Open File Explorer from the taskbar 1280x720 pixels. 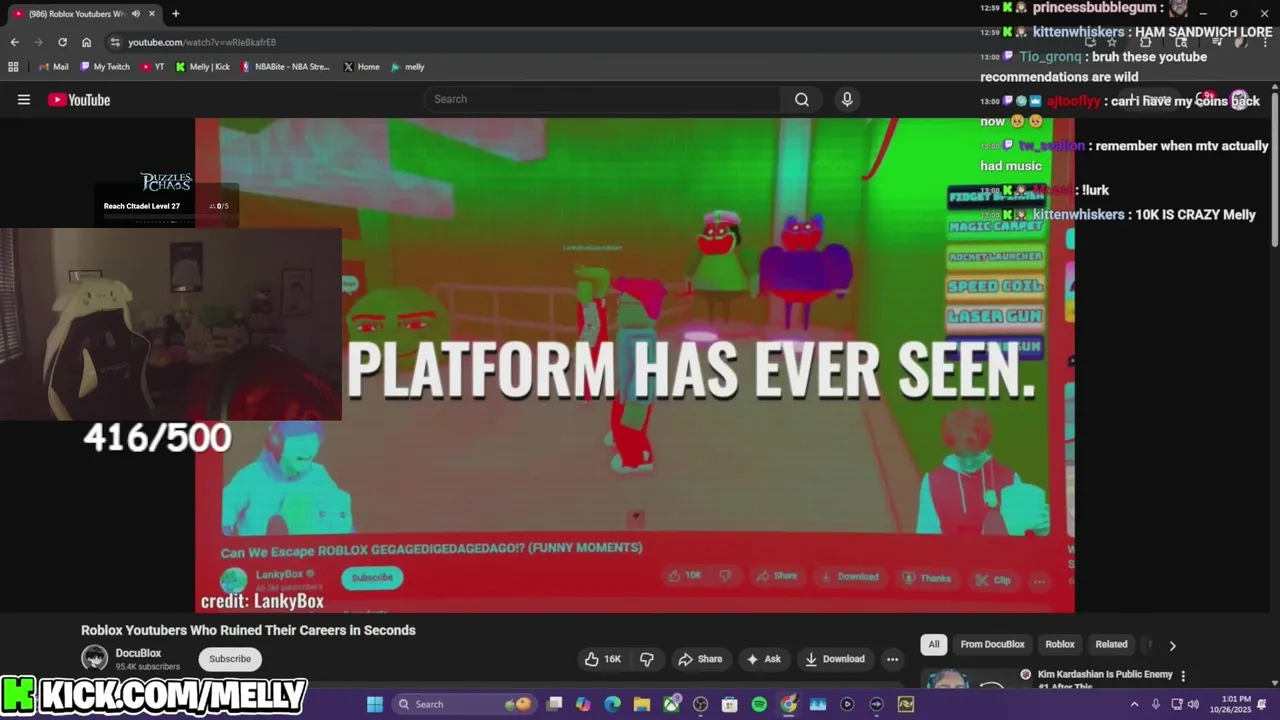point(642,704)
